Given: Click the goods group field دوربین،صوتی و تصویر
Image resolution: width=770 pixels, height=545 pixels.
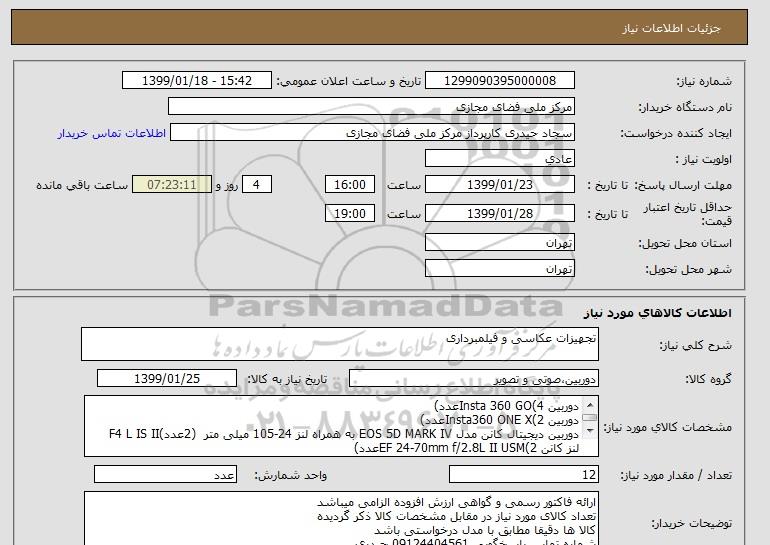Looking at the screenshot, I should pyautogui.click(x=473, y=379).
